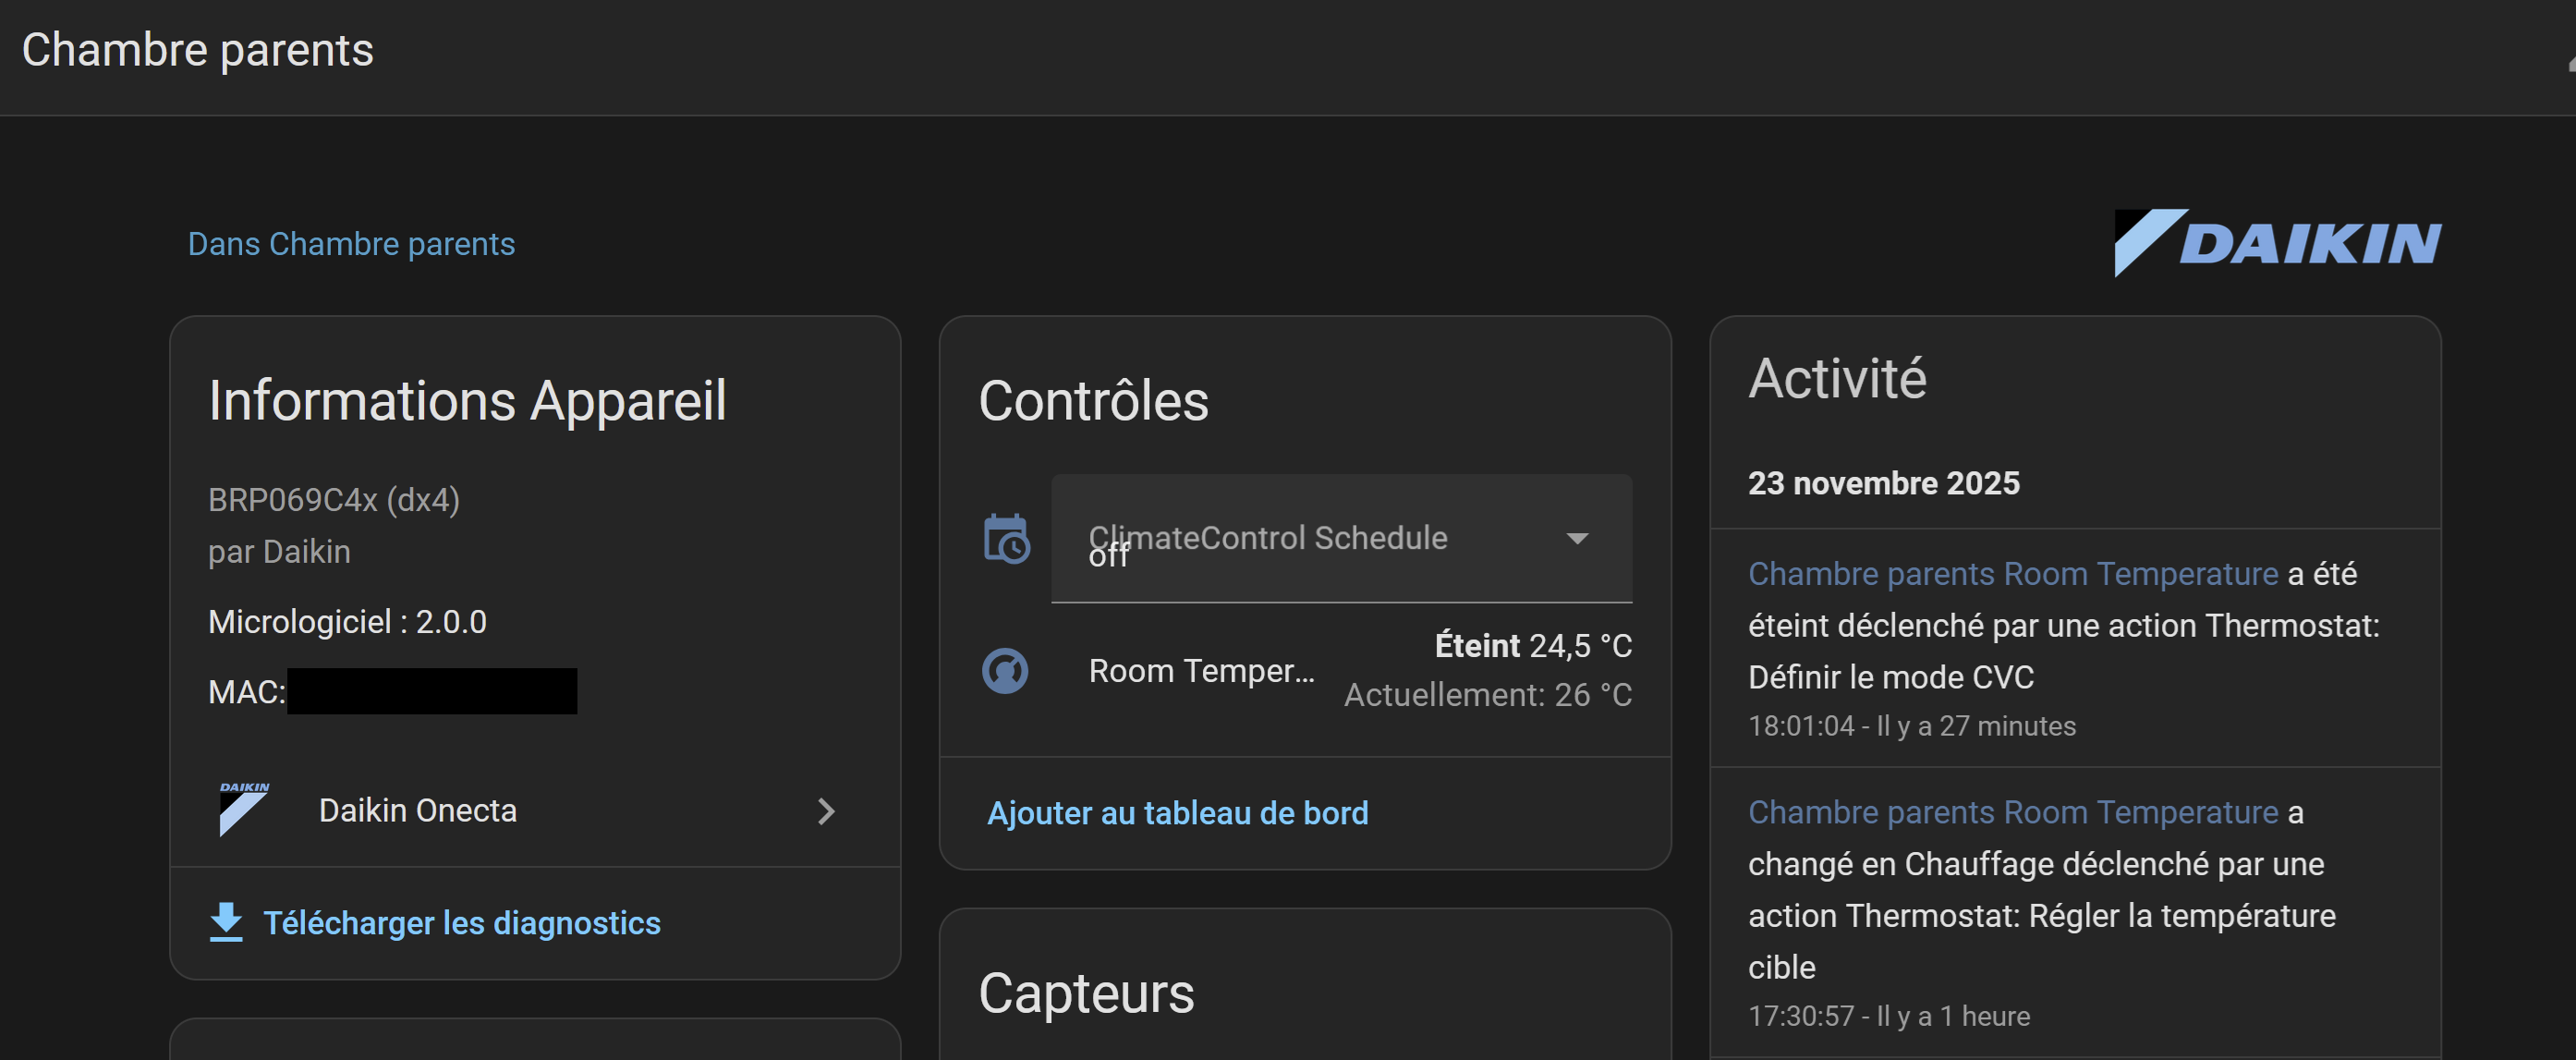Click Ajouter au tableau de bord
Viewport: 2576px width, 1060px height.
1177,812
